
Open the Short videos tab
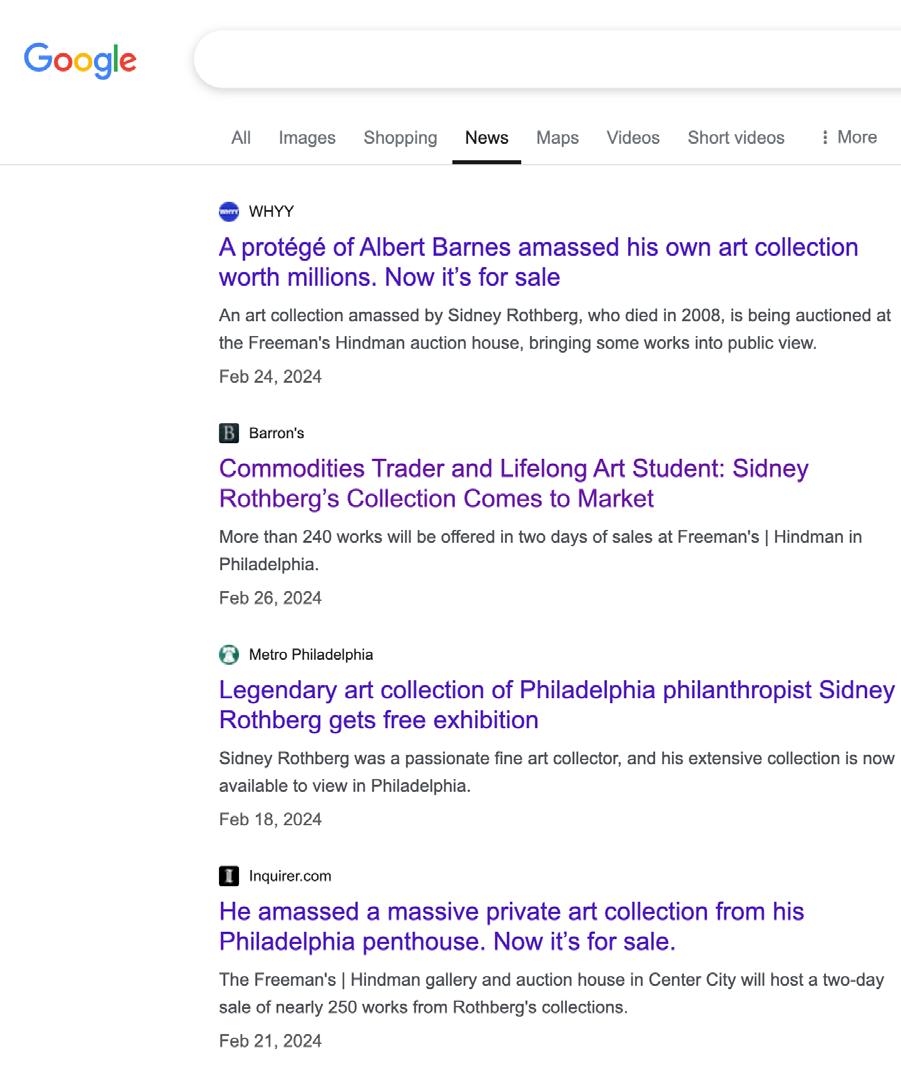click(x=736, y=138)
